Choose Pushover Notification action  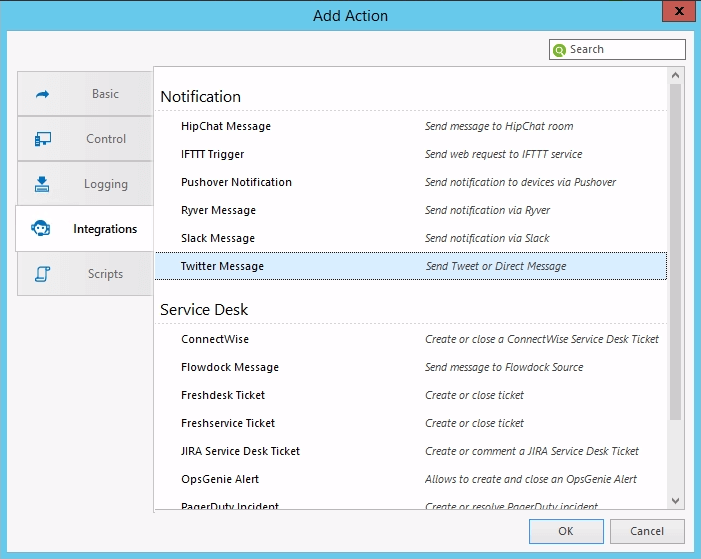[236, 182]
